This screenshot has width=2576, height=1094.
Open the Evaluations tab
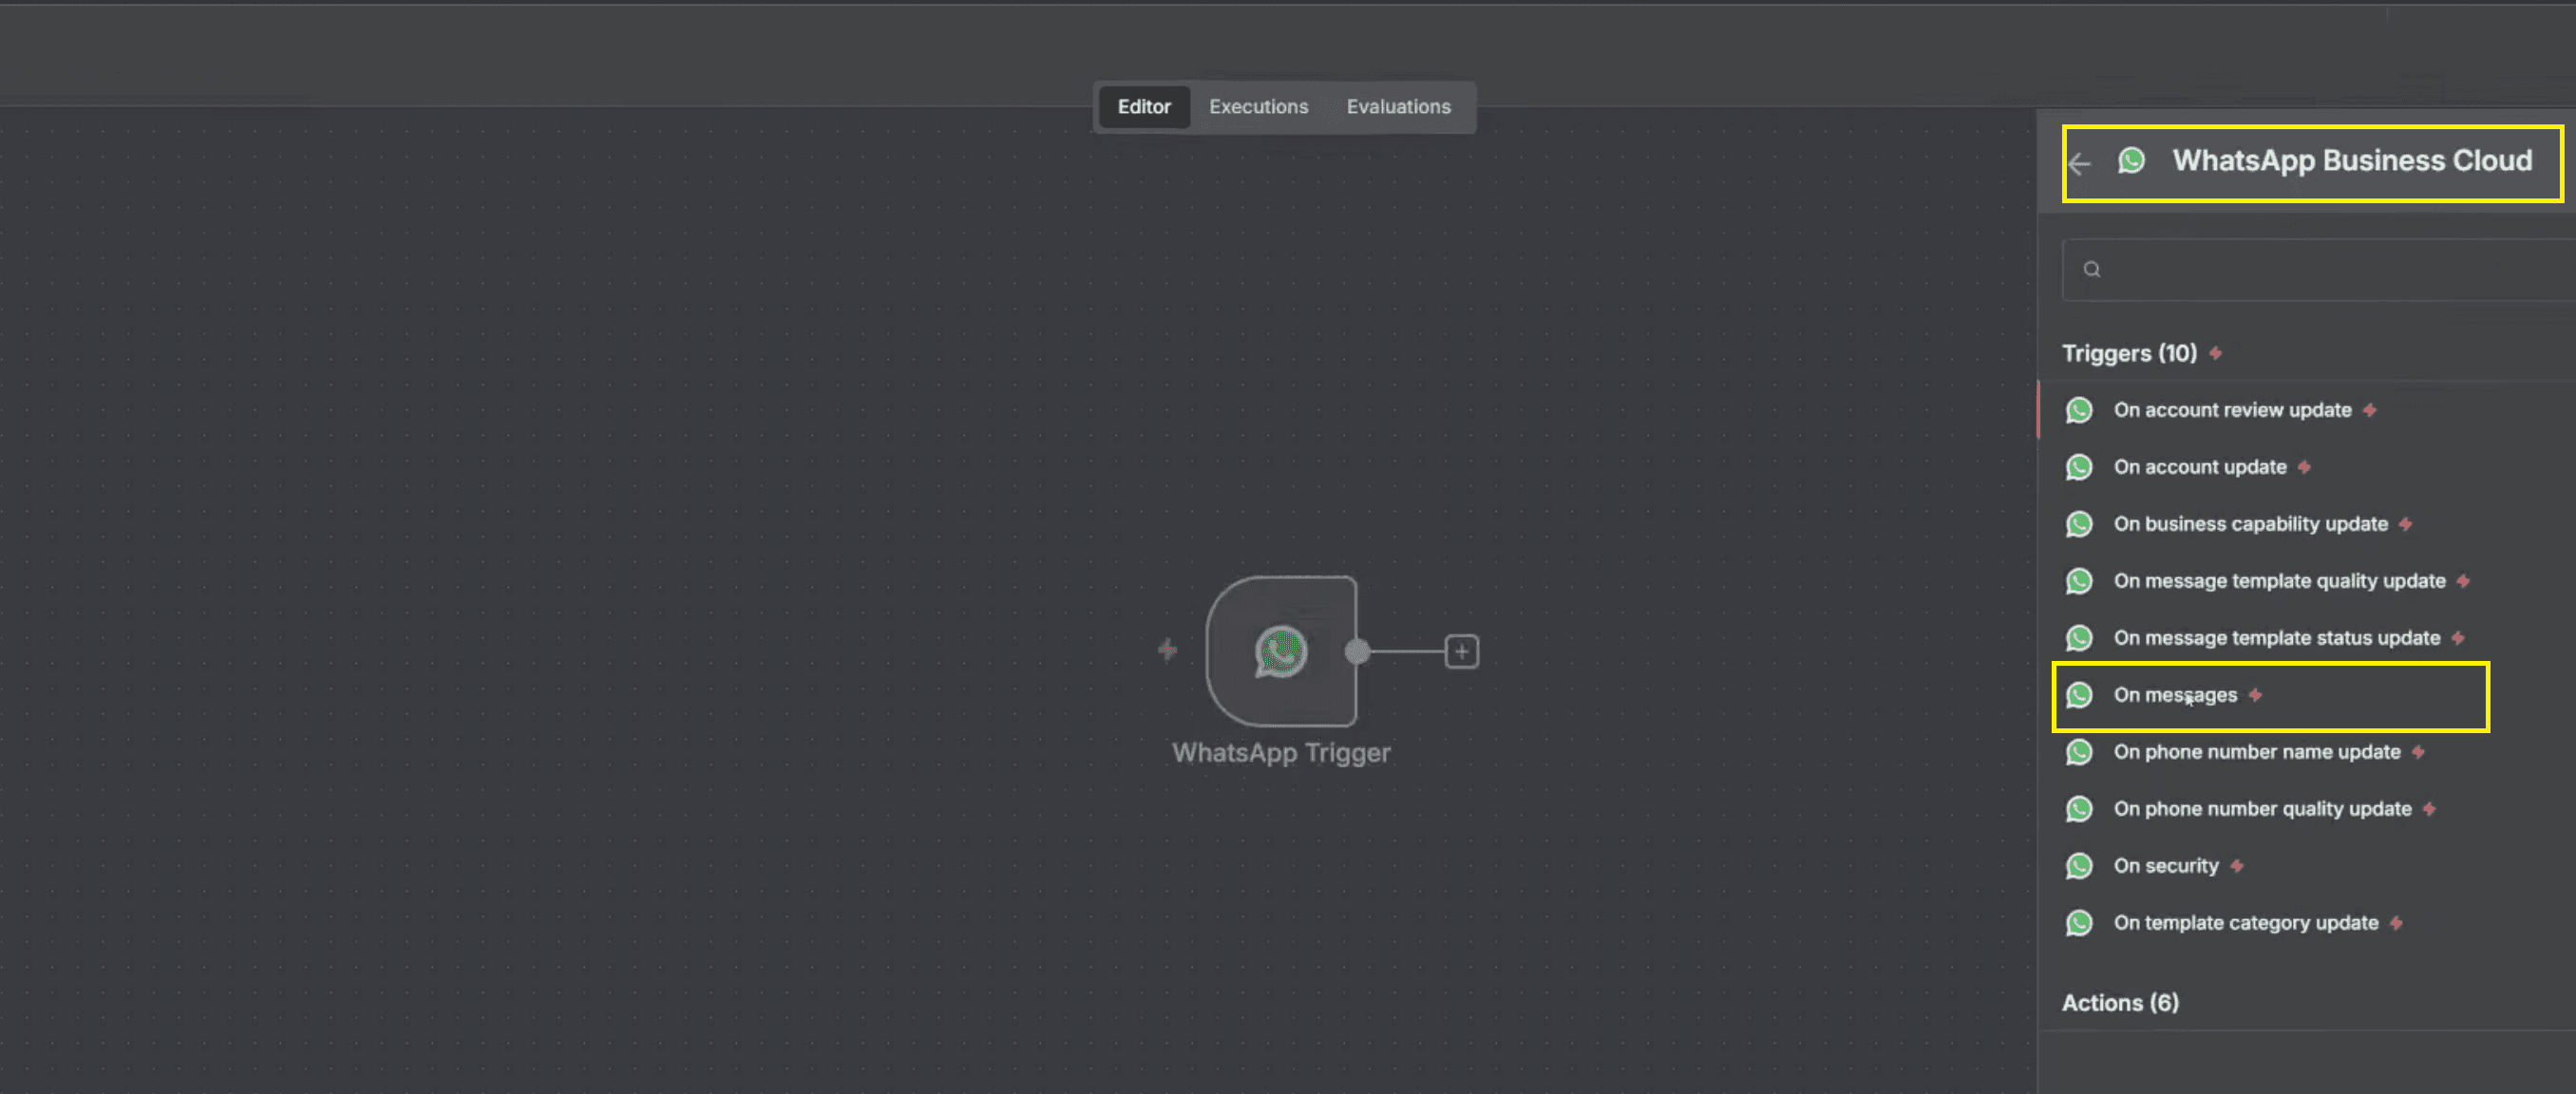[x=1398, y=107]
